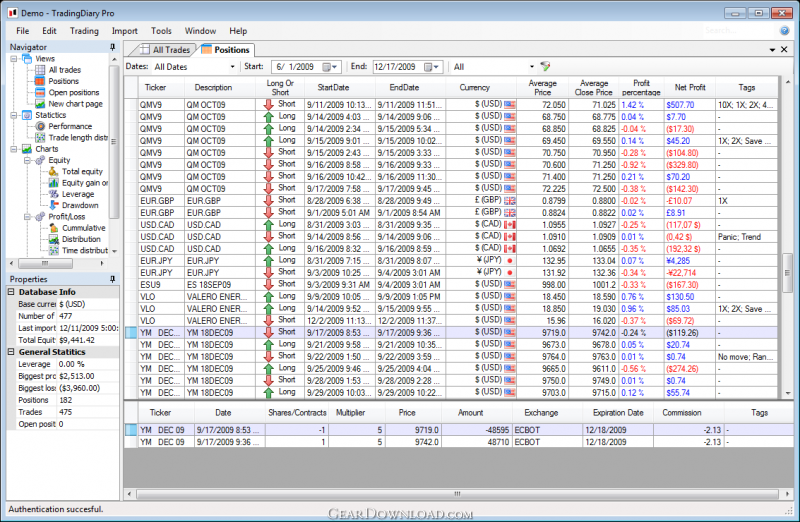Pin the Properties panel
Viewport: 800px width, 522px height.
point(112,279)
